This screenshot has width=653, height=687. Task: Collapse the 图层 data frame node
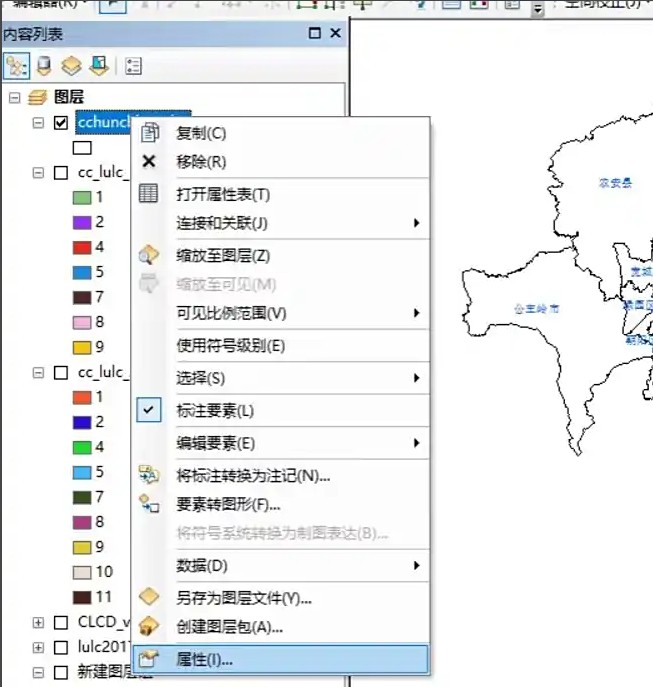point(14,97)
